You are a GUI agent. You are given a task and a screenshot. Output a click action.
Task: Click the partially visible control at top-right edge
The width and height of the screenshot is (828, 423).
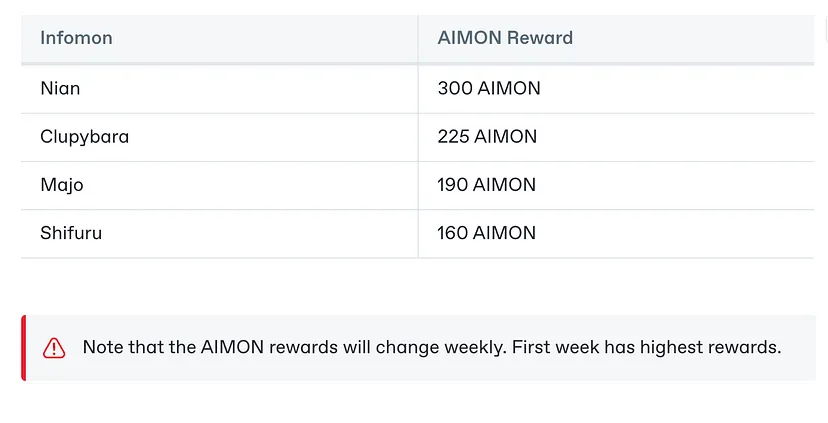[x=826, y=28]
